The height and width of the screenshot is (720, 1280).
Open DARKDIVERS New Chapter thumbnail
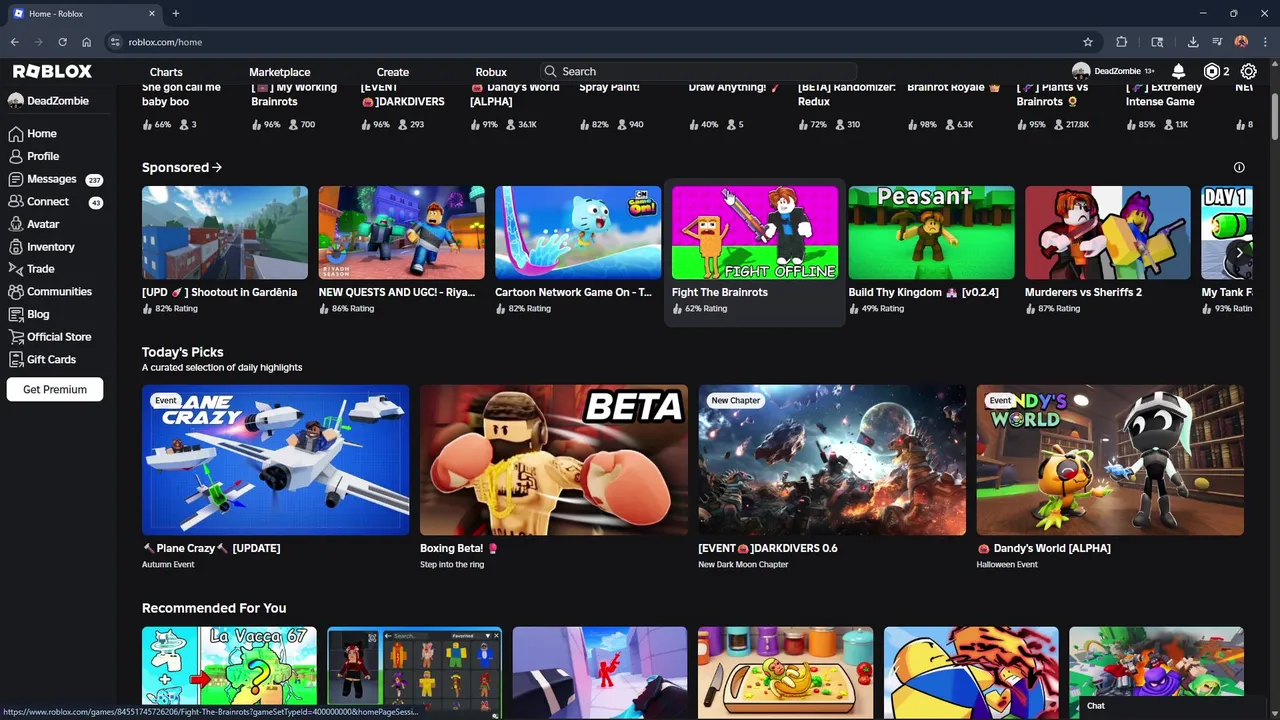[832, 460]
